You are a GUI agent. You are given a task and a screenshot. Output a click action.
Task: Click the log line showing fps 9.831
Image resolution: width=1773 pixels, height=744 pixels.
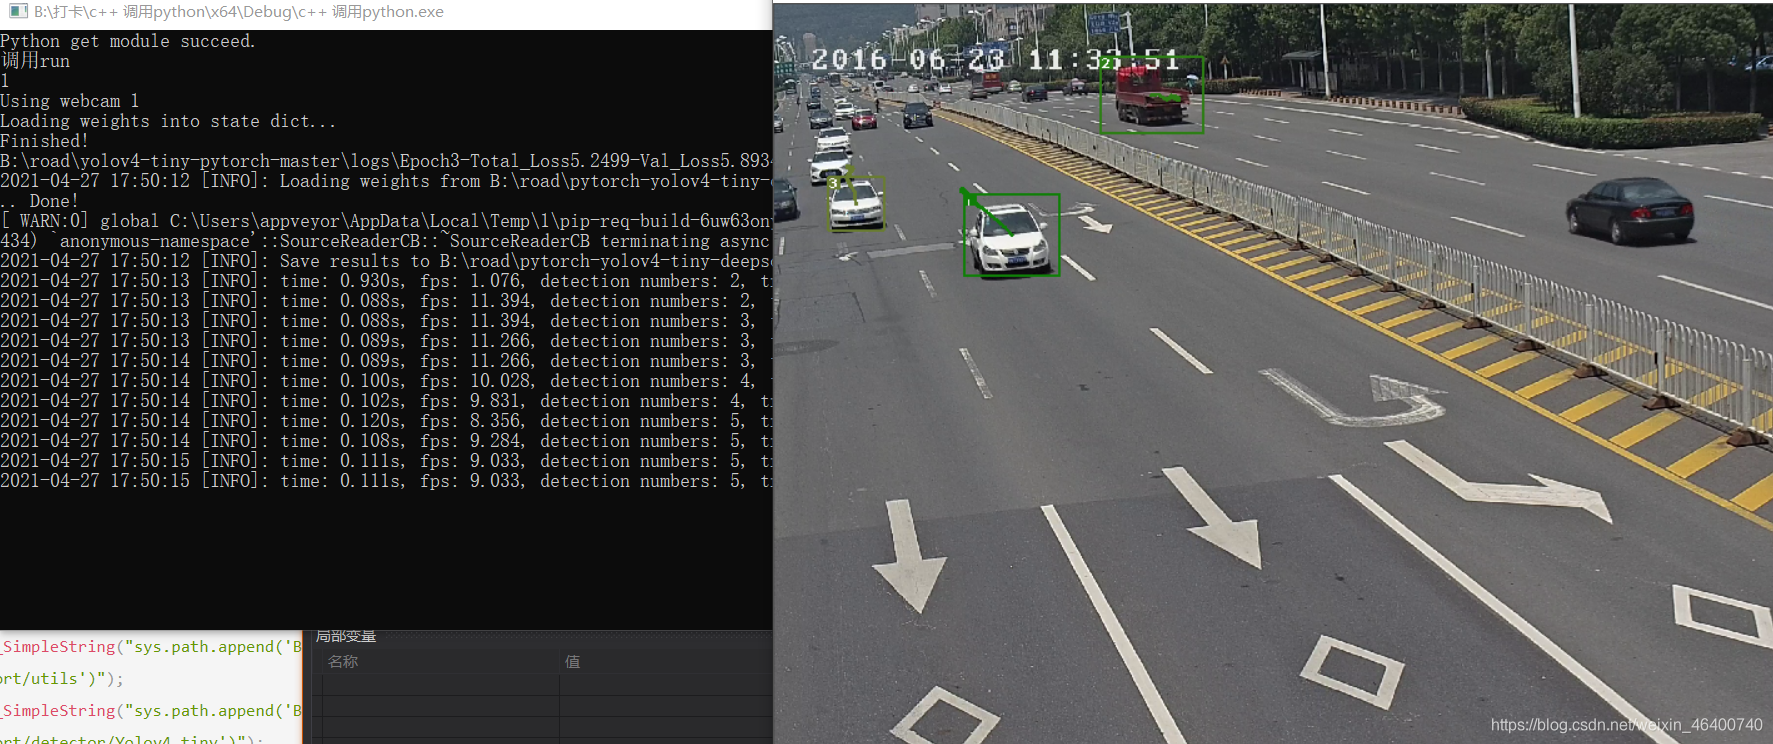[386, 401]
